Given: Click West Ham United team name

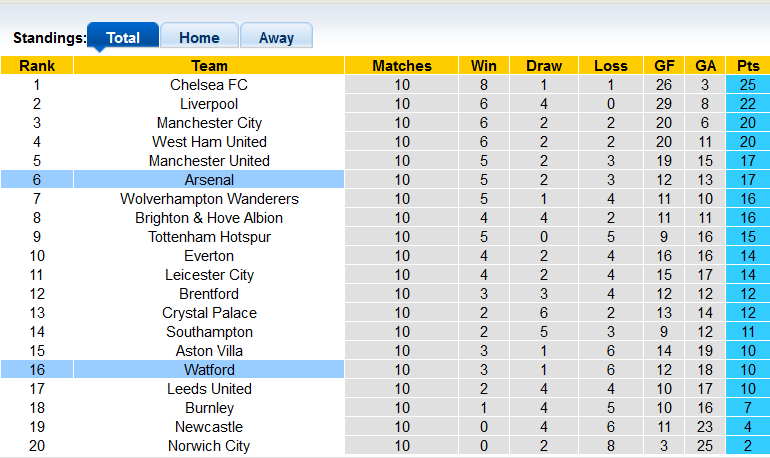Looking at the screenshot, I should [209, 142].
